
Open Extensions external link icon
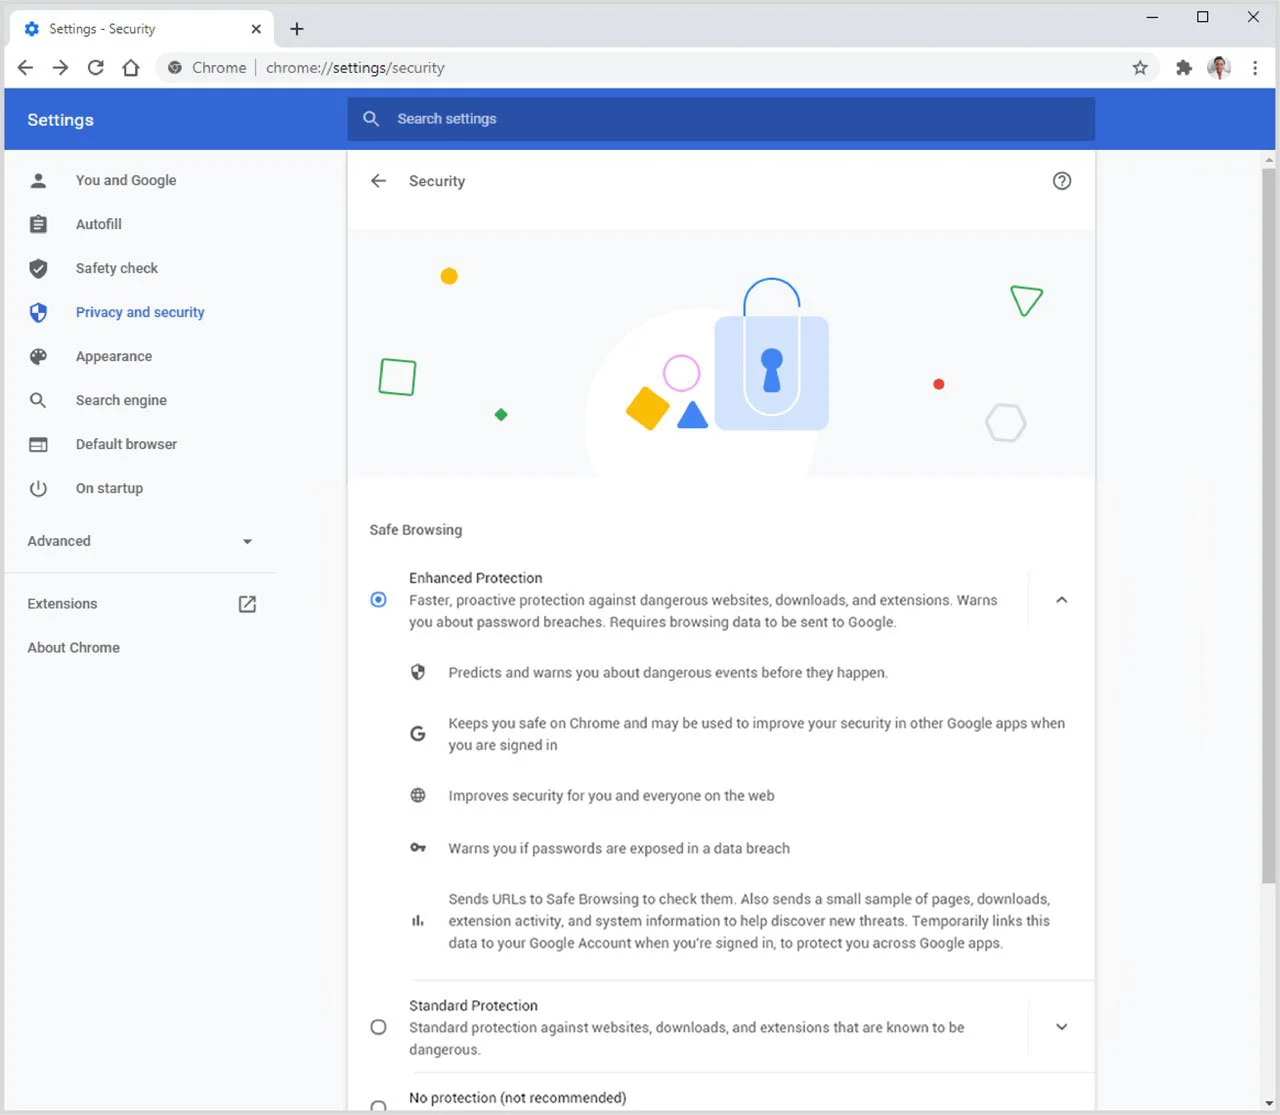(247, 604)
